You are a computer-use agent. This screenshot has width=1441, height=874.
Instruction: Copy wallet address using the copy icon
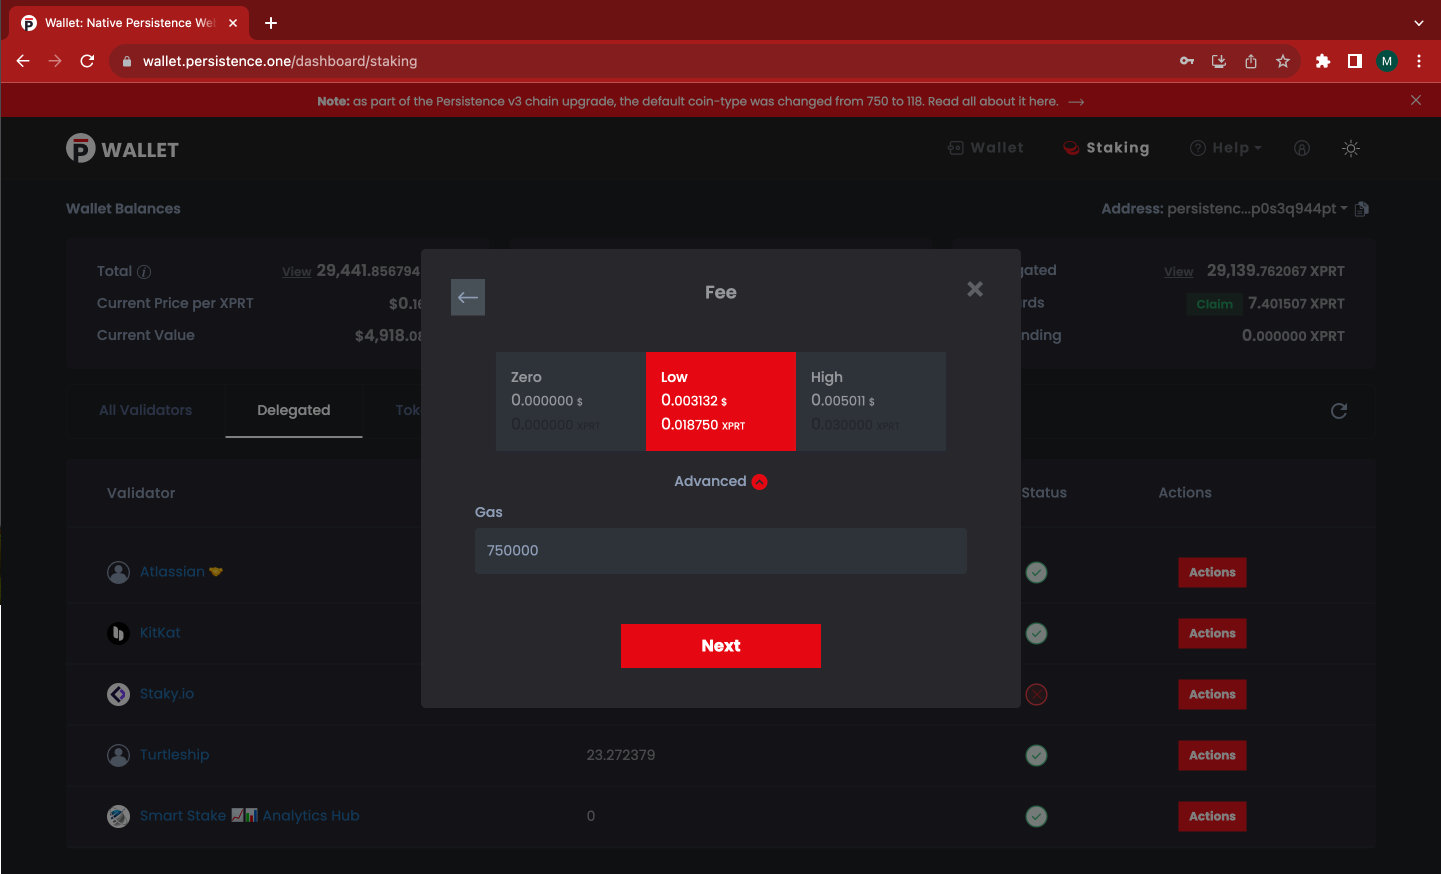1362,209
